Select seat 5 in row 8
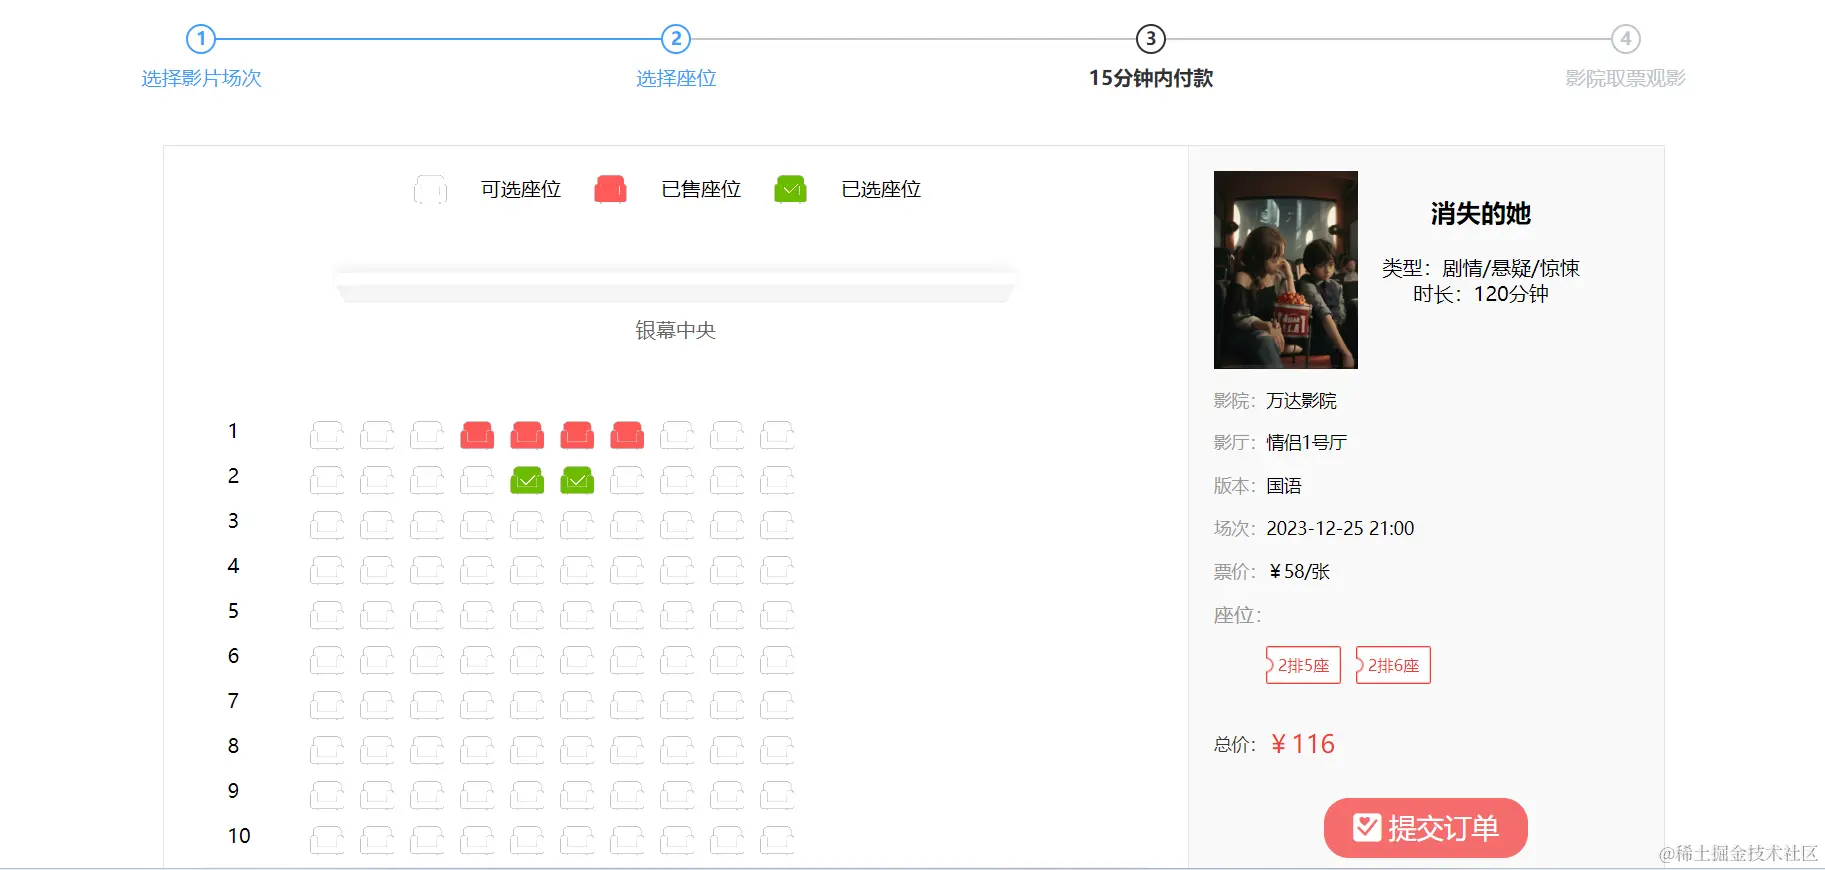 pos(527,750)
